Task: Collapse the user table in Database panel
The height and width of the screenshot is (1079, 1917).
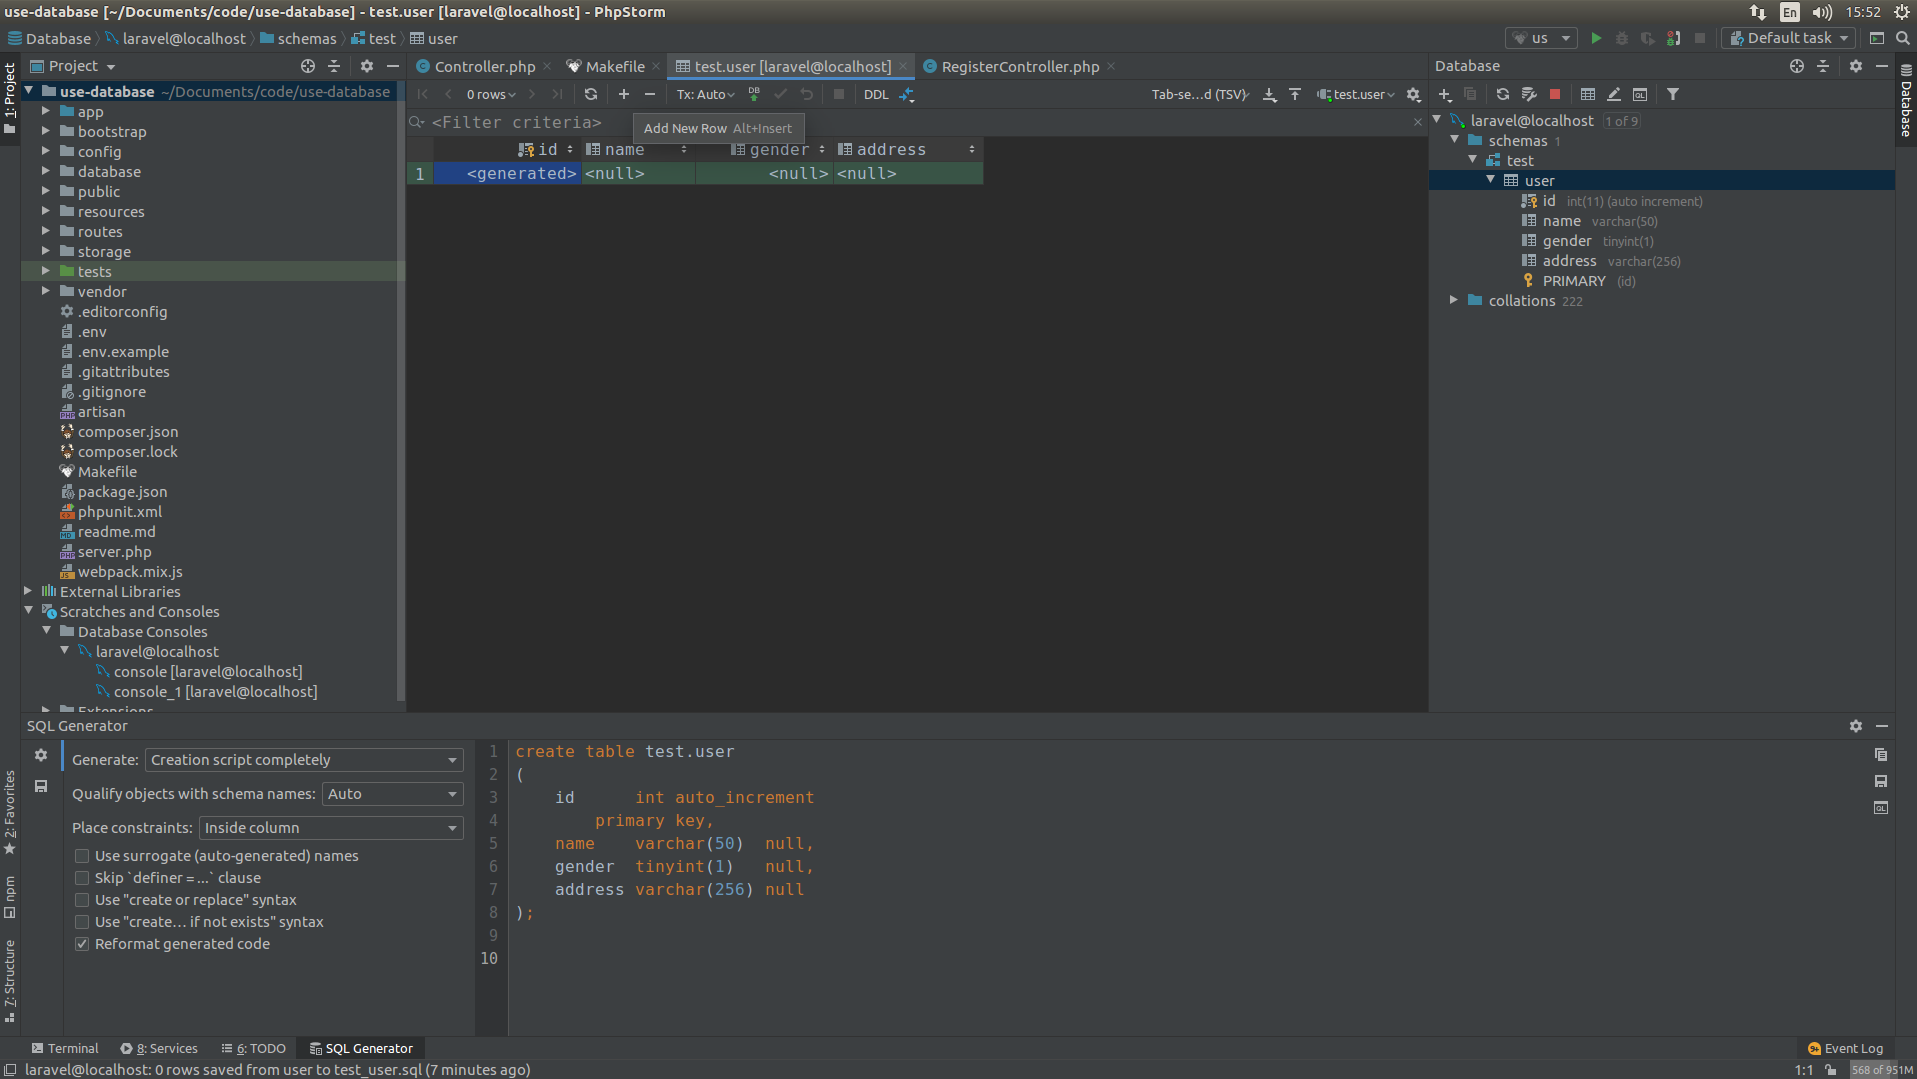Action: [1490, 180]
